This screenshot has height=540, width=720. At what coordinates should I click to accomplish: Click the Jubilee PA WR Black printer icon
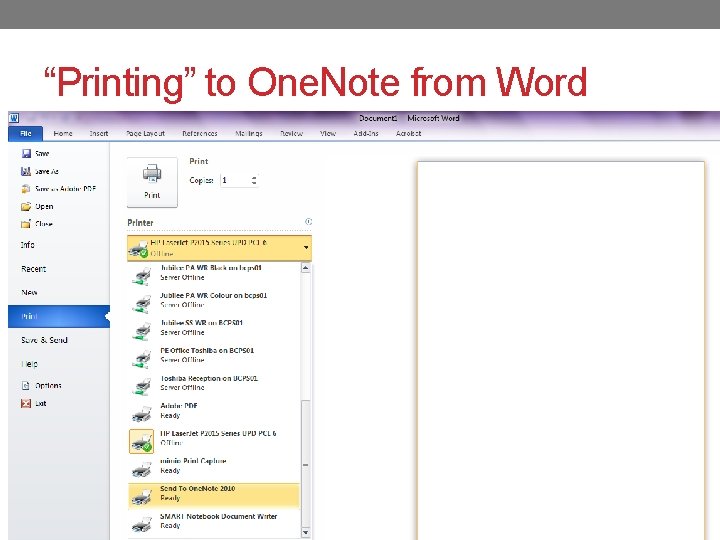(x=141, y=276)
